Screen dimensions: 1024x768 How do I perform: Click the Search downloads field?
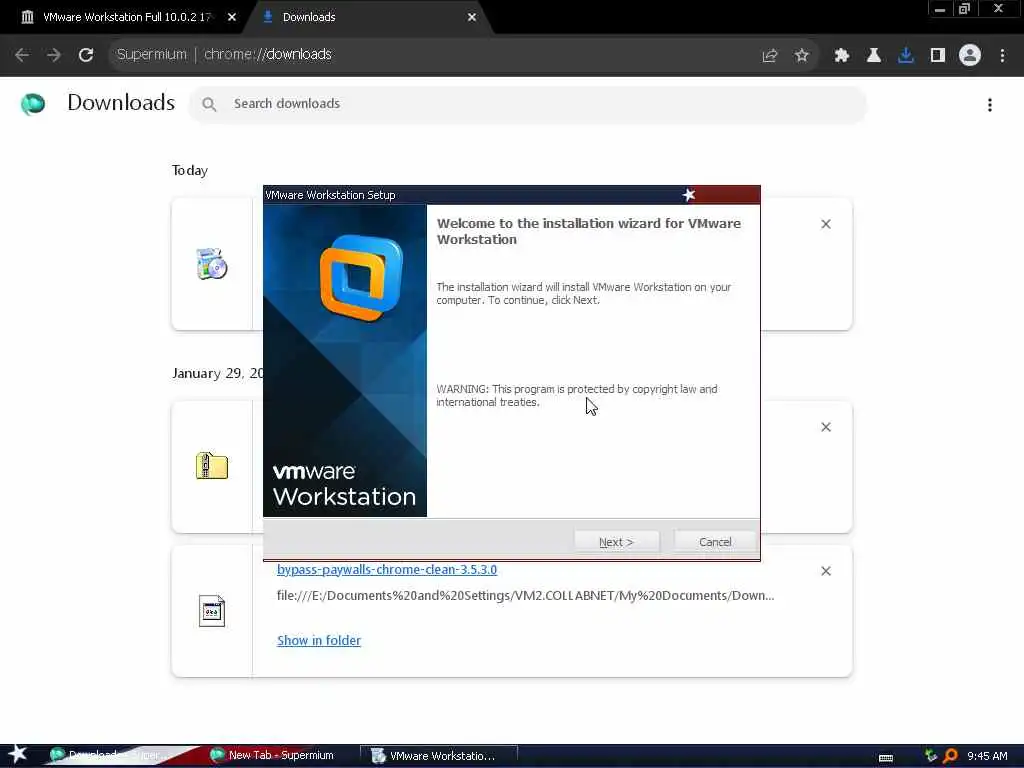pos(528,104)
